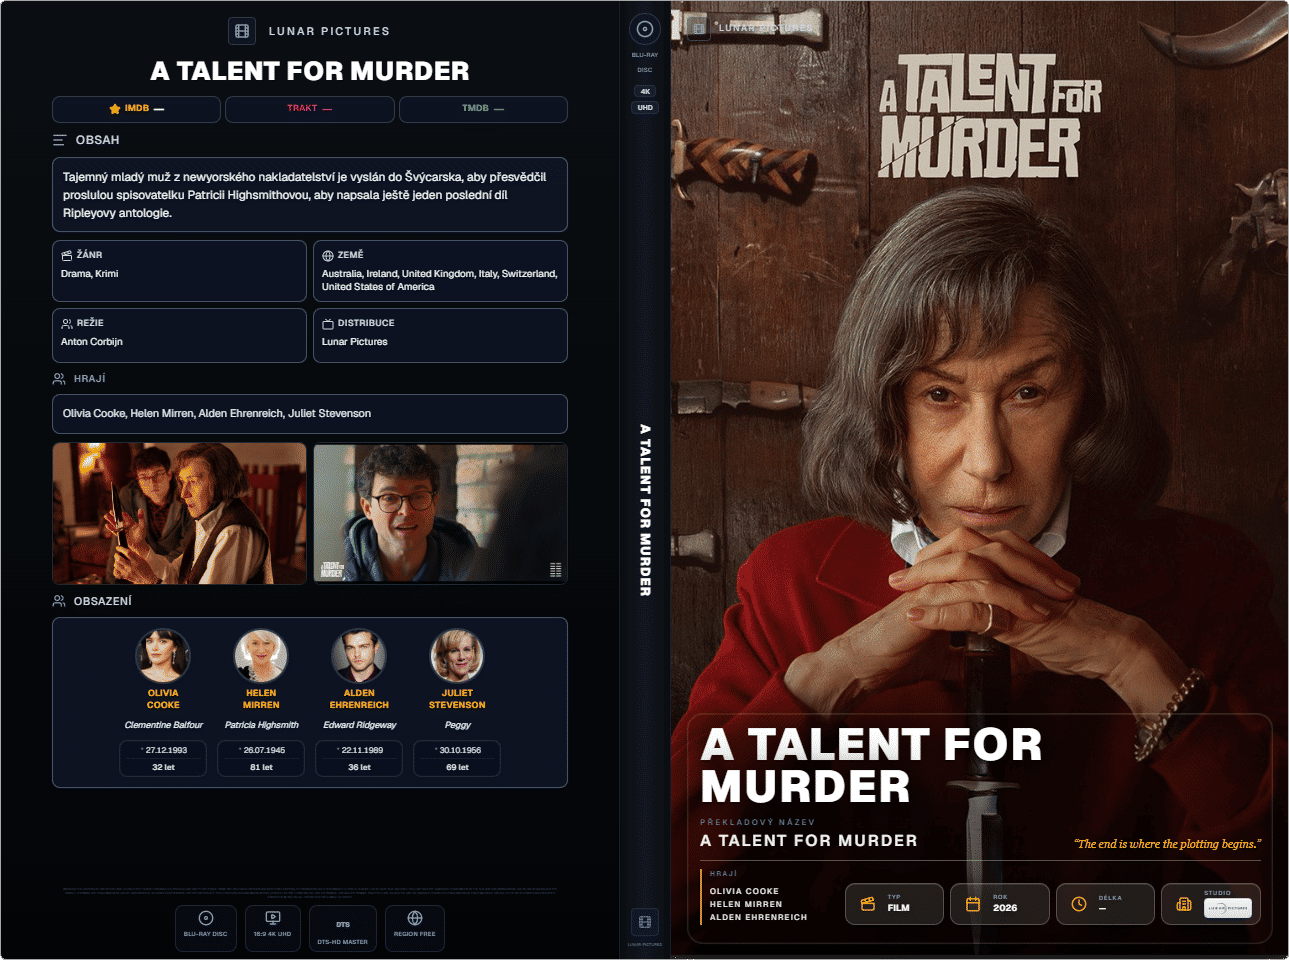Viewport: 1289px width, 960px height.
Task: Open the still of two people with a knife
Action: coord(180,514)
